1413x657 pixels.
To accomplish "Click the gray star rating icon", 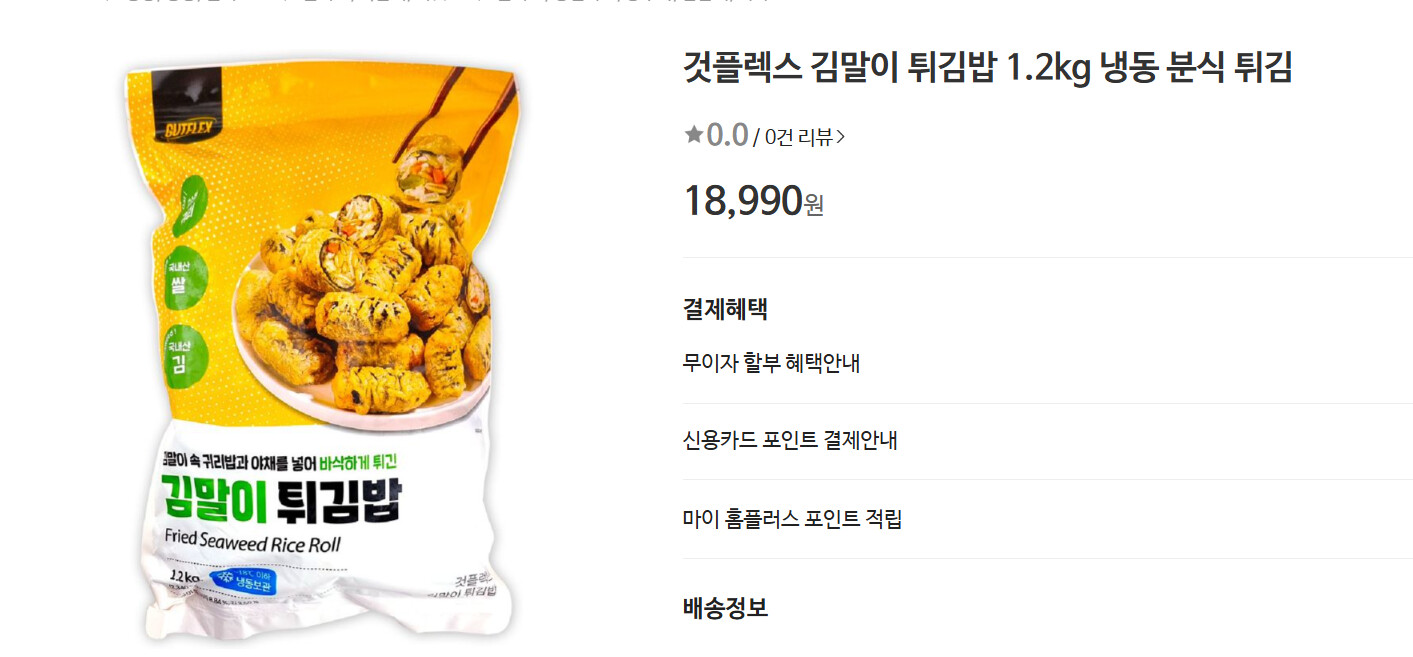I will [x=694, y=135].
